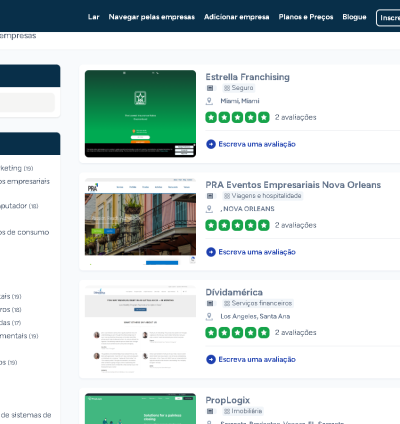
Task: Click the Viagens e hospitalidade category tag
Action: (263, 195)
